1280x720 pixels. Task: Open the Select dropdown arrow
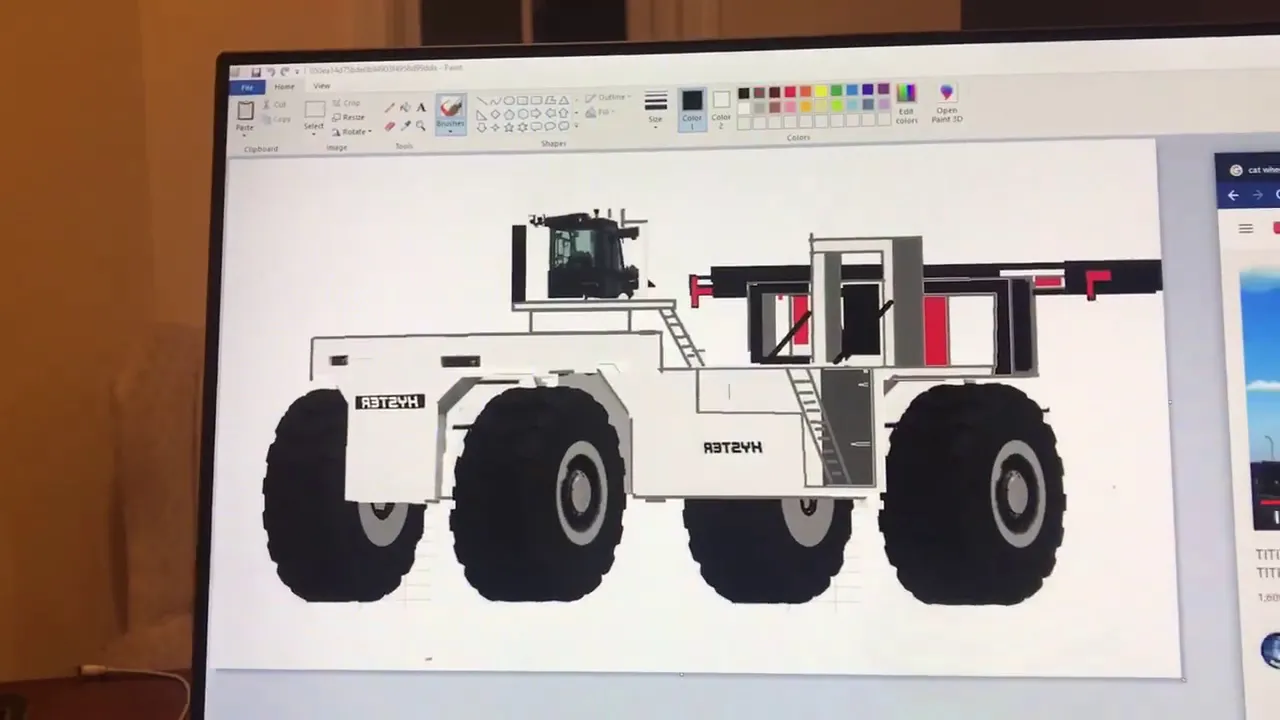[314, 134]
